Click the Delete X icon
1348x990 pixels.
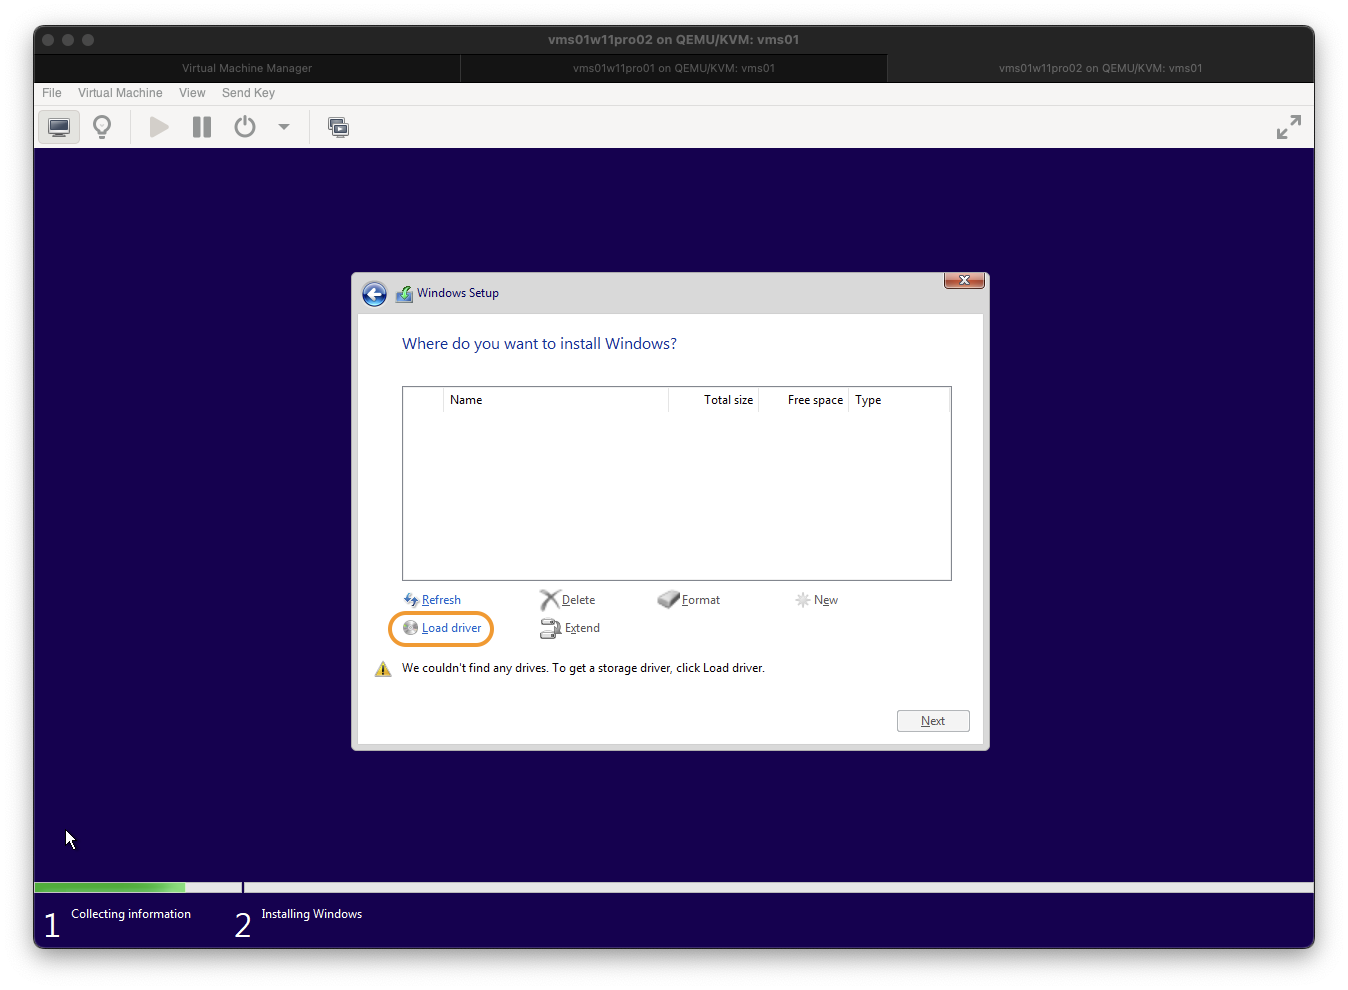click(x=549, y=600)
